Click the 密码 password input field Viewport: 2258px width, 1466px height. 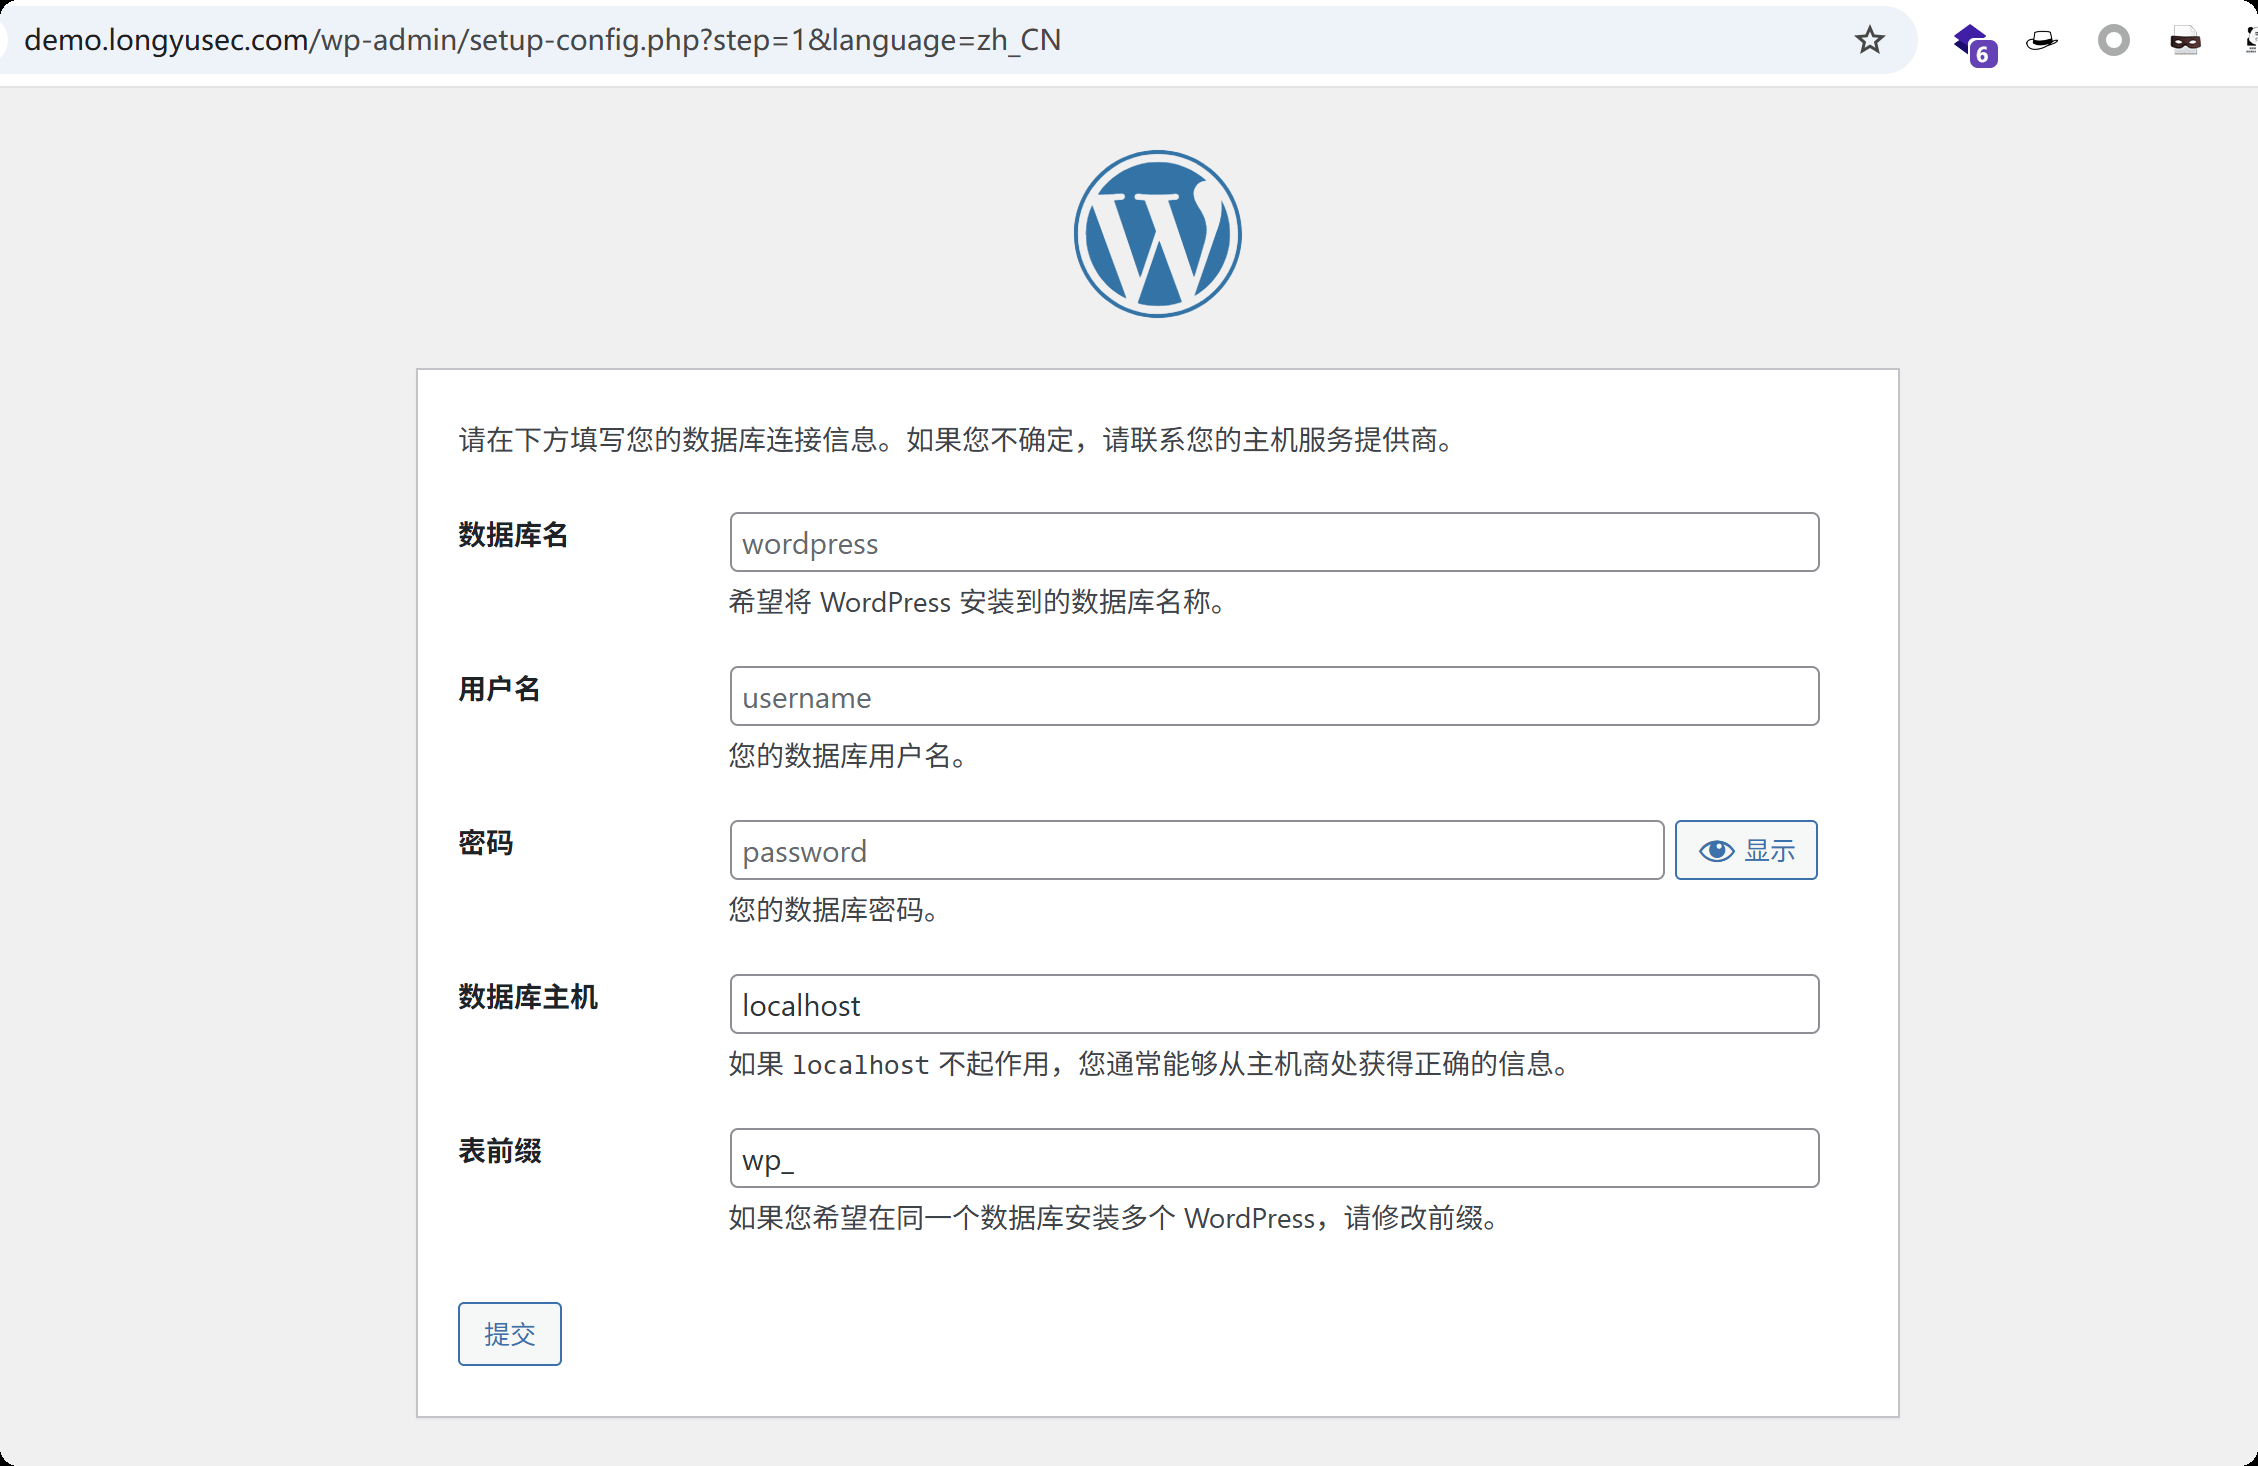pos(1196,851)
